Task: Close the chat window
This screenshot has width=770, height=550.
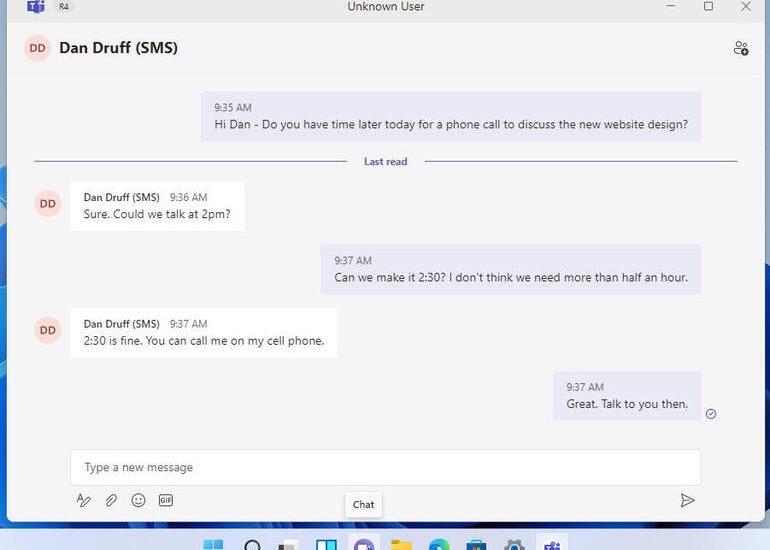Action: pyautogui.click(x=746, y=6)
